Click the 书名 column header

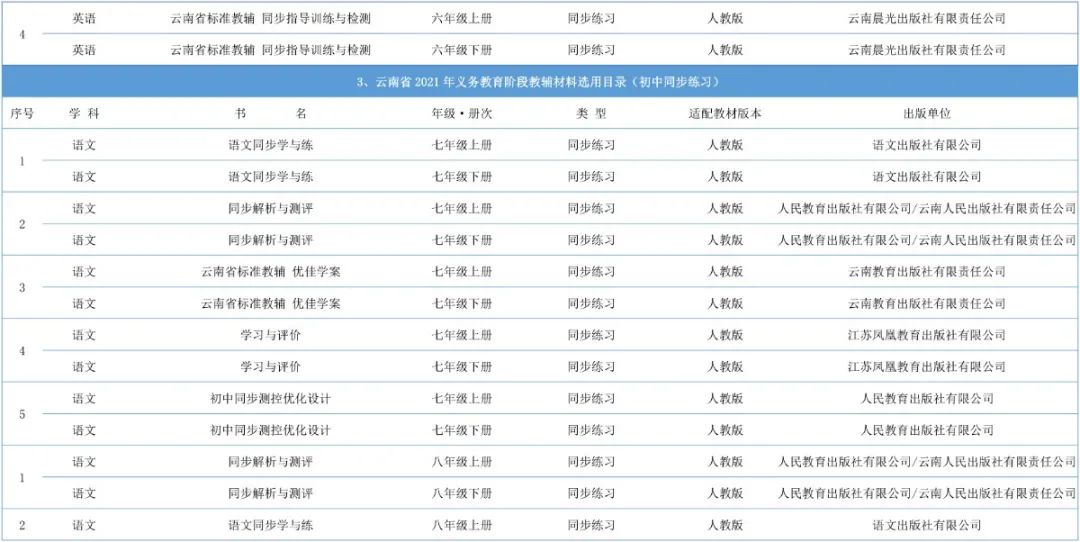pyautogui.click(x=271, y=114)
